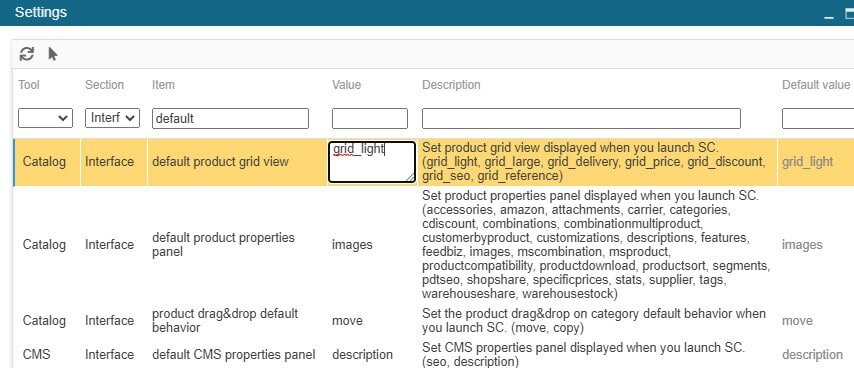Open the Tool filter dropdown

[x=45, y=118]
